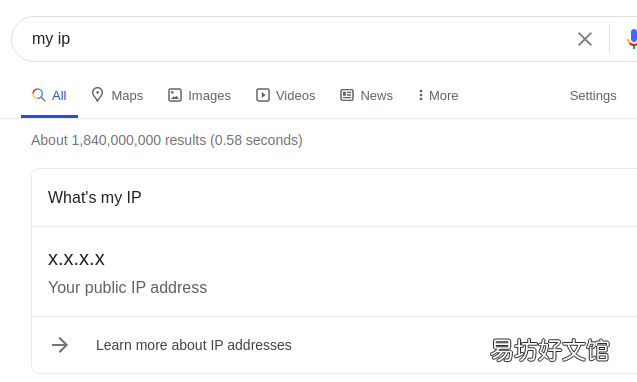637x382 pixels.
Task: Open the Settings menu
Action: 593,96
